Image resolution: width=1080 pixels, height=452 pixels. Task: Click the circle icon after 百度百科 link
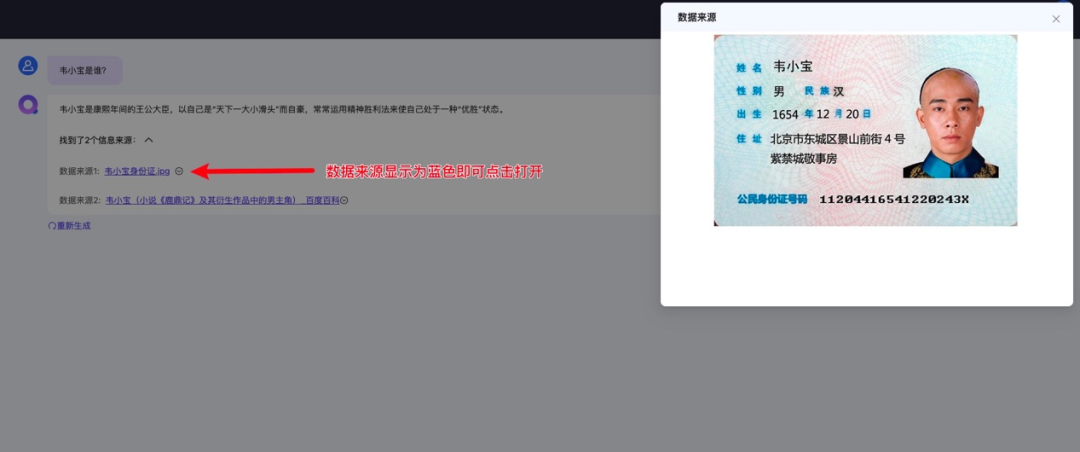[x=344, y=201]
